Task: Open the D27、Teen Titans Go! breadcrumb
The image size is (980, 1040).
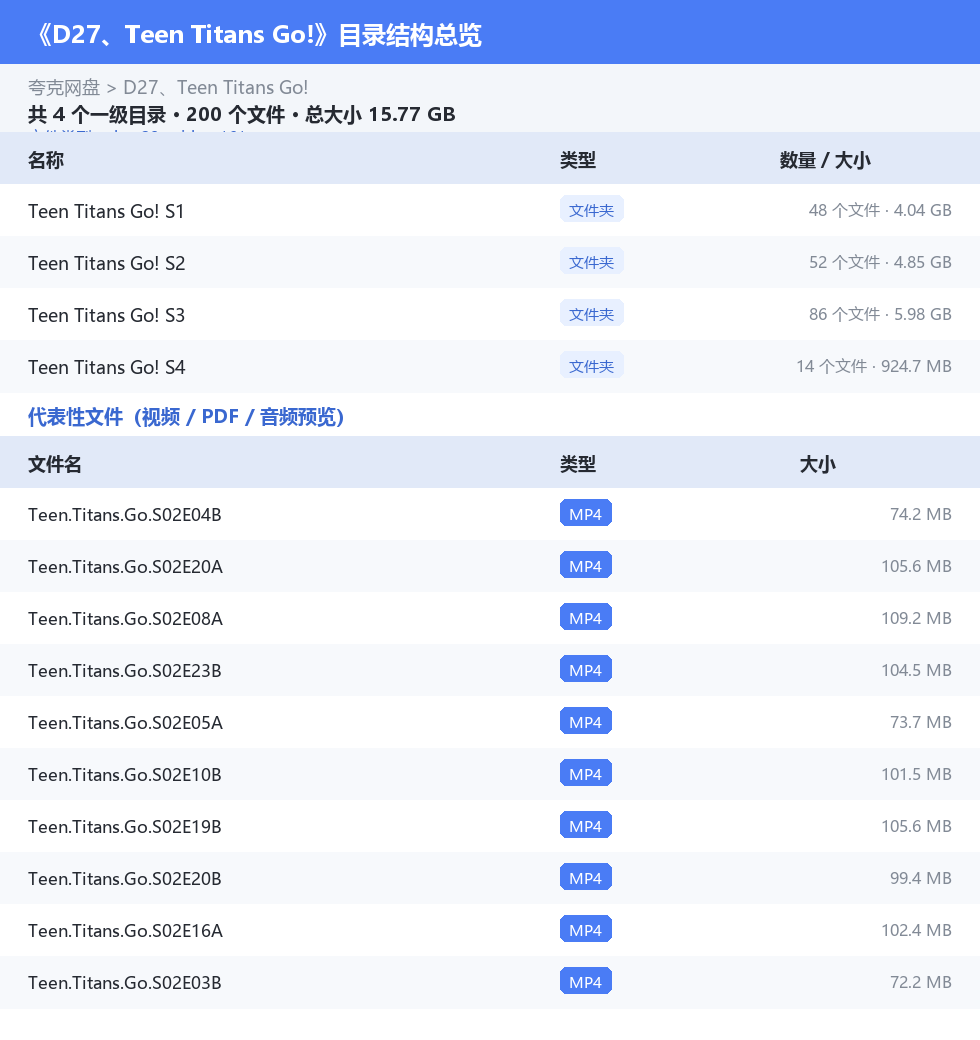Action: [215, 88]
